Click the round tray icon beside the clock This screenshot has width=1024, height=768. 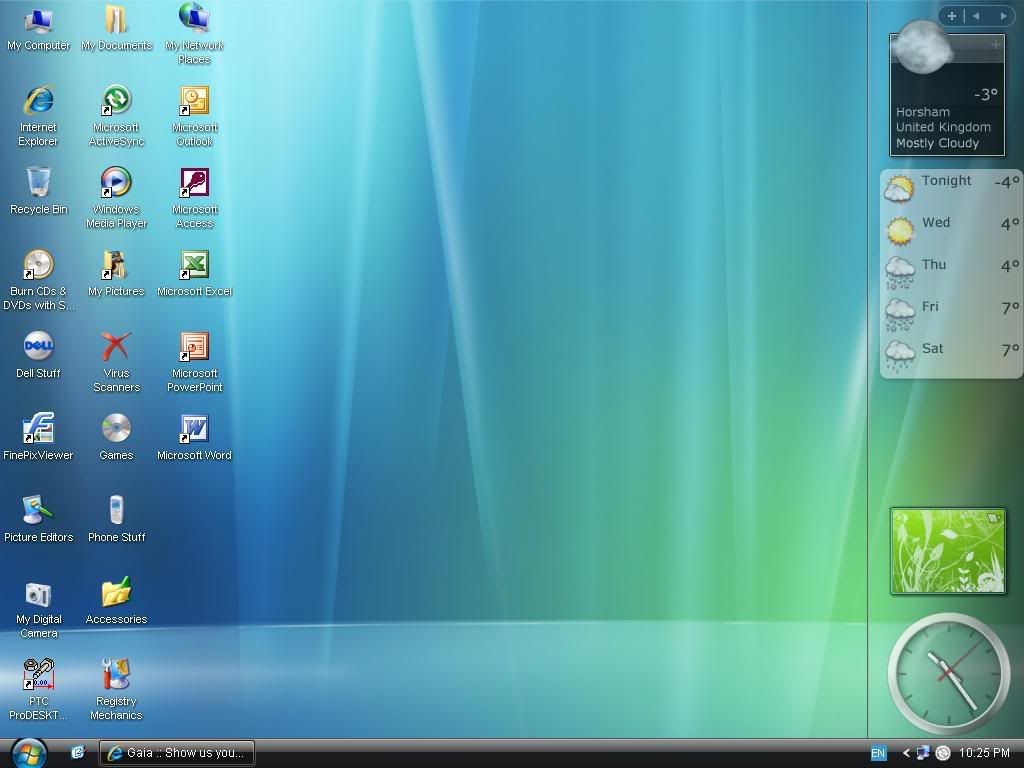(x=942, y=753)
